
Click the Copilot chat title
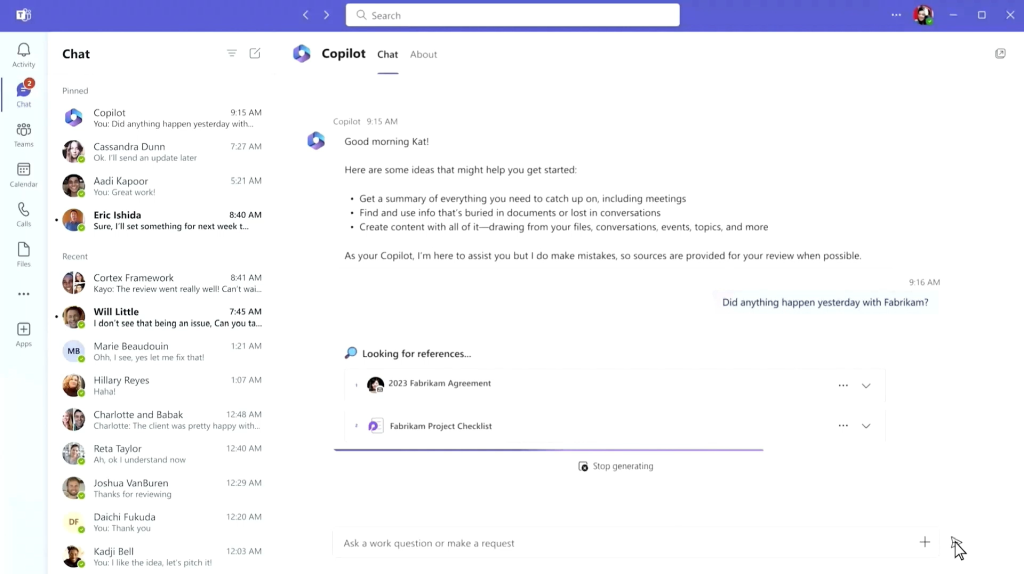point(344,54)
